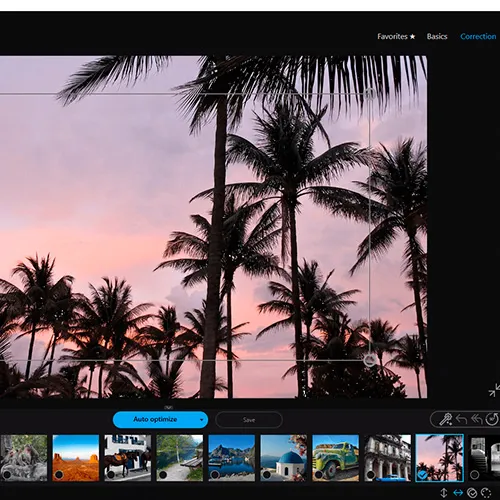Toggle selection circle on lakeside bench thumbnail
500x500 pixels.
[x=163, y=474]
